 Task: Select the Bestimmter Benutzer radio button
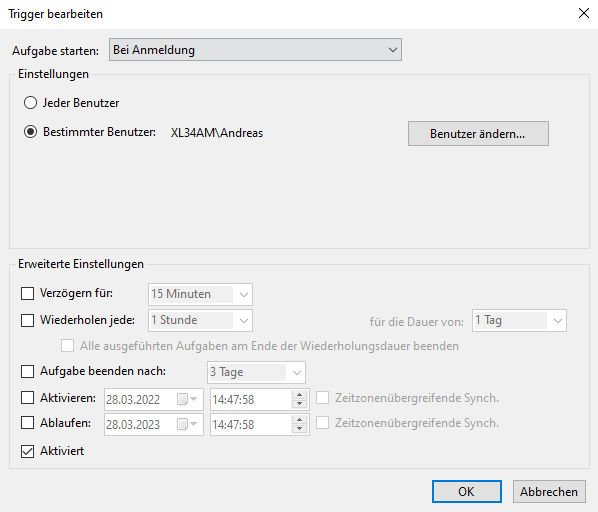coord(31,132)
